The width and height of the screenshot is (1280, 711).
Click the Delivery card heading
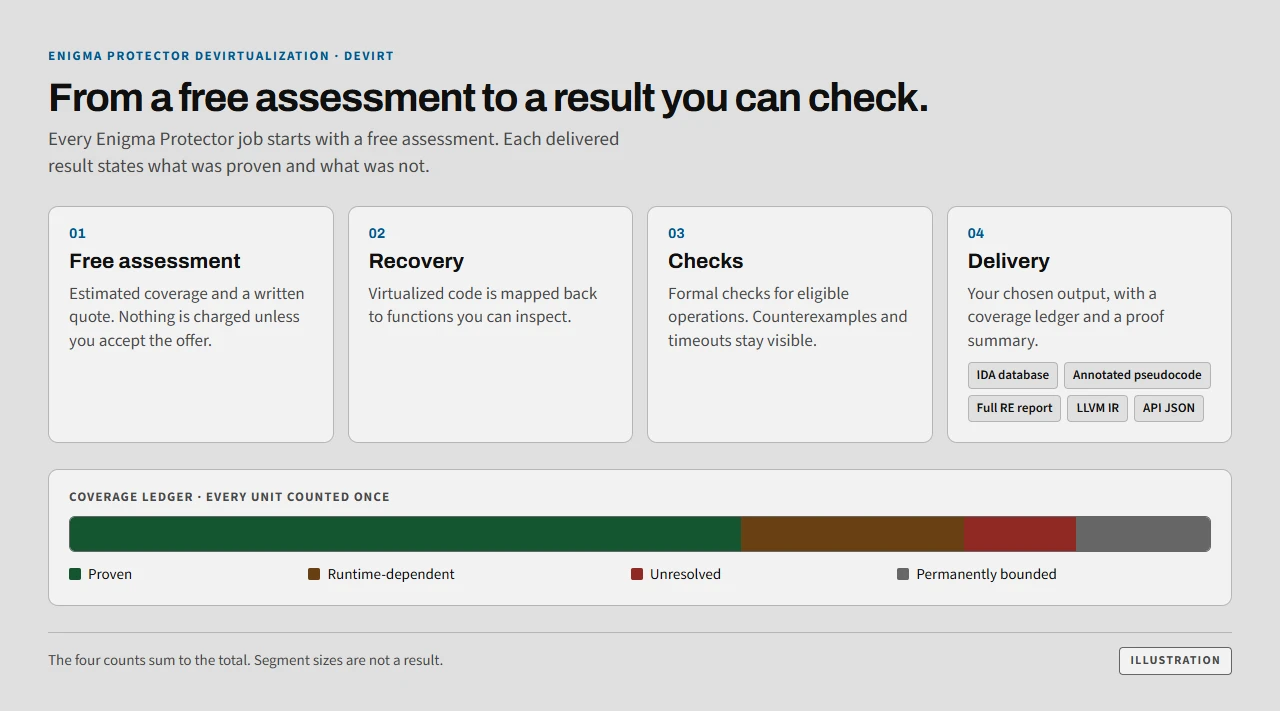(x=1008, y=261)
